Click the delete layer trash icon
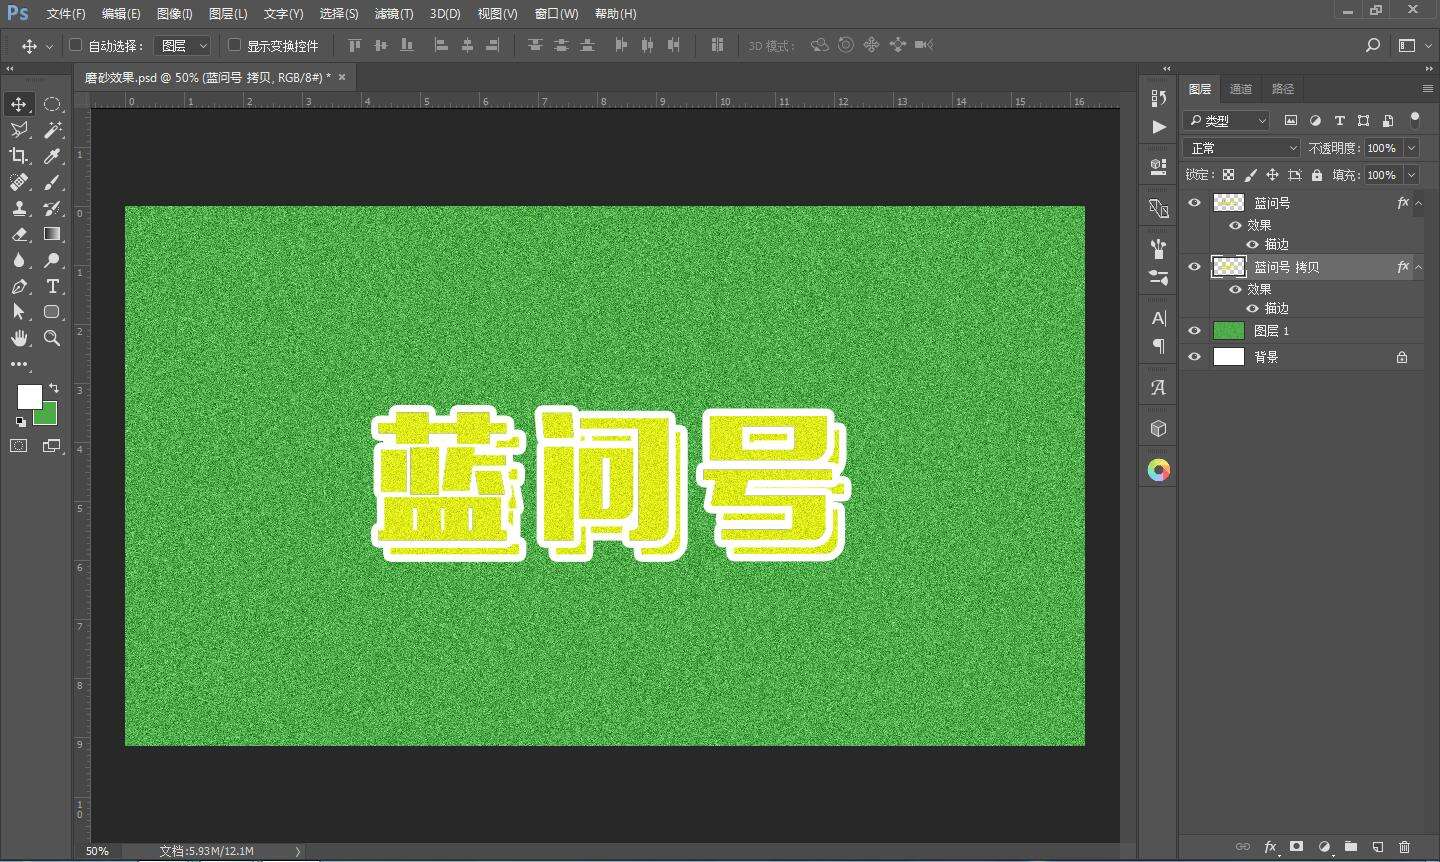 [x=1404, y=847]
